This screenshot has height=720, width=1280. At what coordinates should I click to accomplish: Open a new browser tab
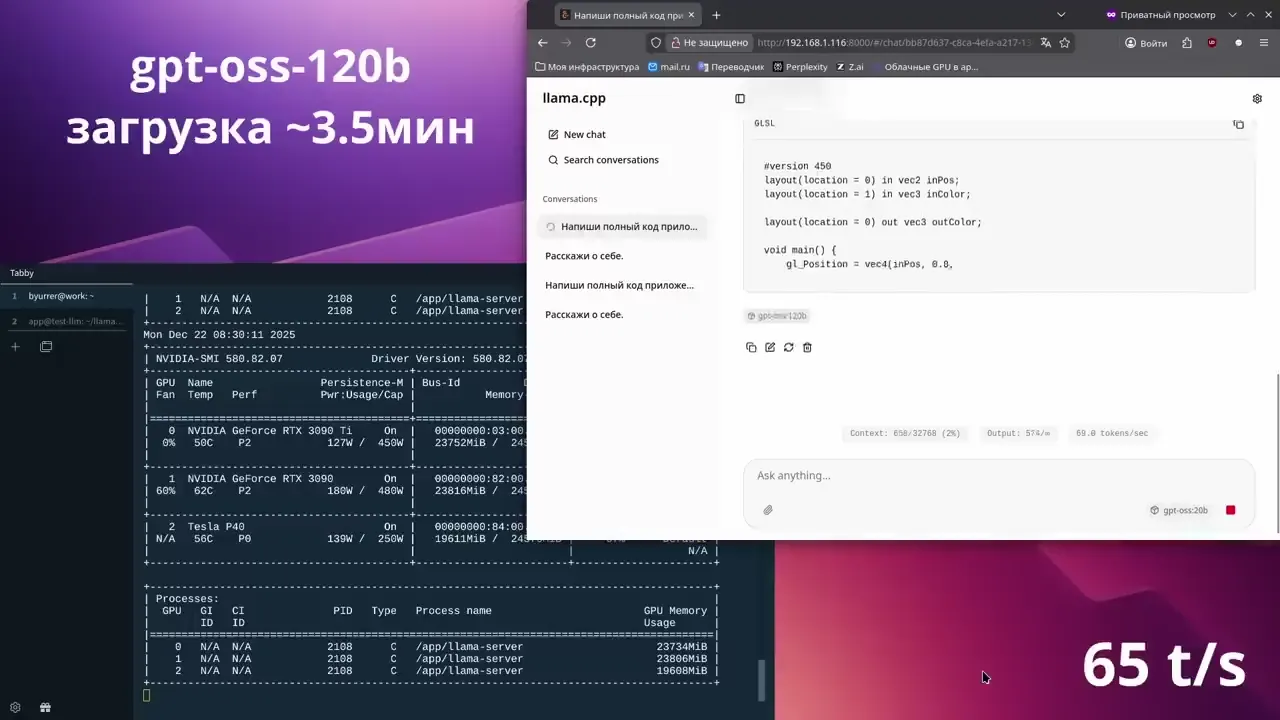[716, 15]
